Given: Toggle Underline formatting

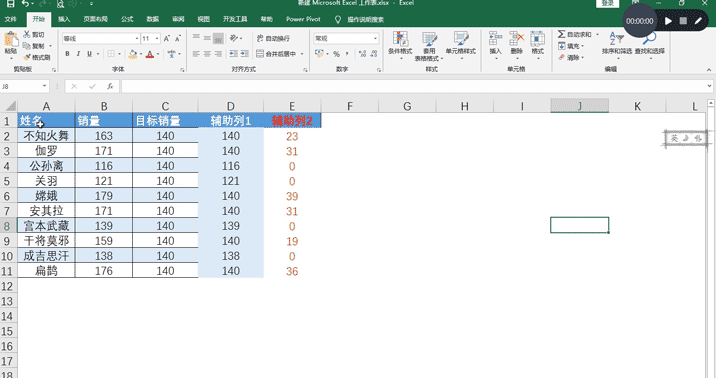Looking at the screenshot, I should pos(90,54).
